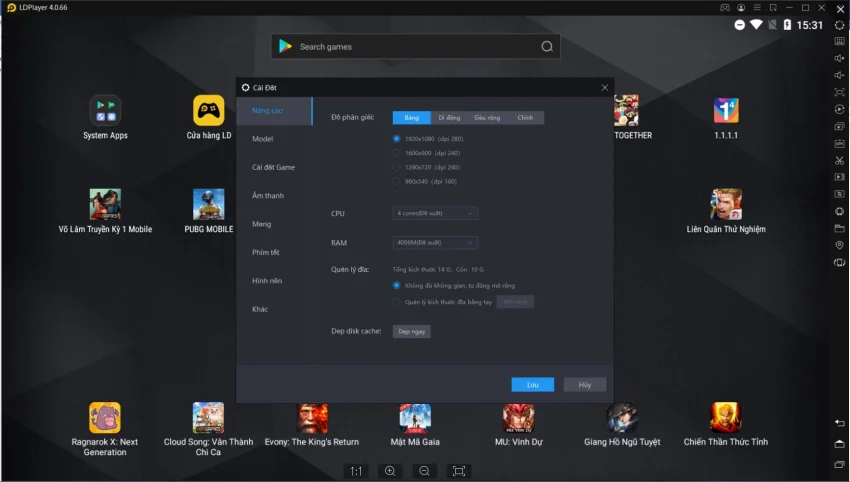Screen dimensions: 850x482
Task: Click the Search games input field
Action: click(416, 47)
